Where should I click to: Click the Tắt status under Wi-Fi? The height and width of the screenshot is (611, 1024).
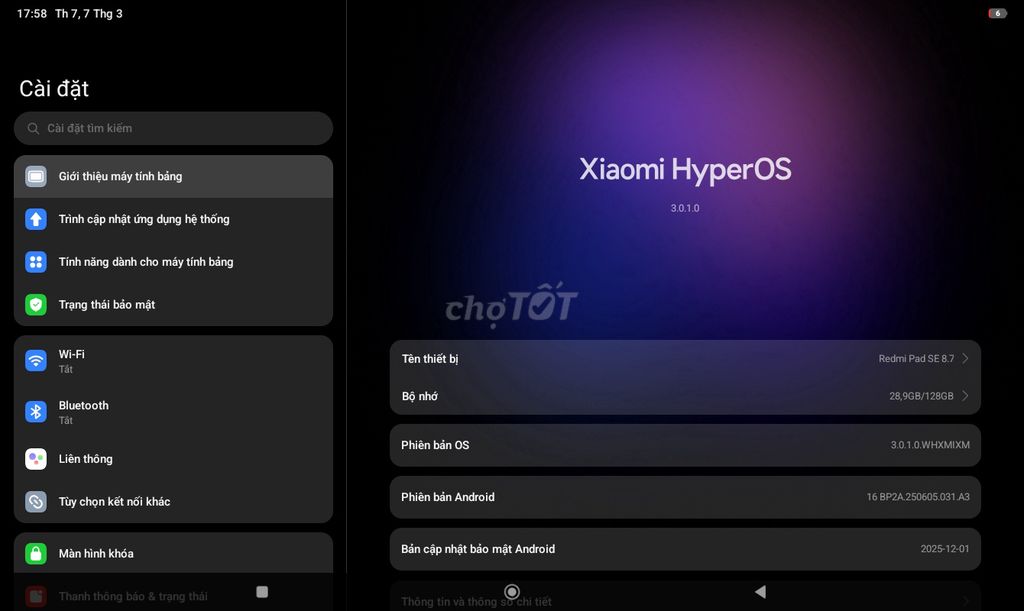(x=66, y=369)
